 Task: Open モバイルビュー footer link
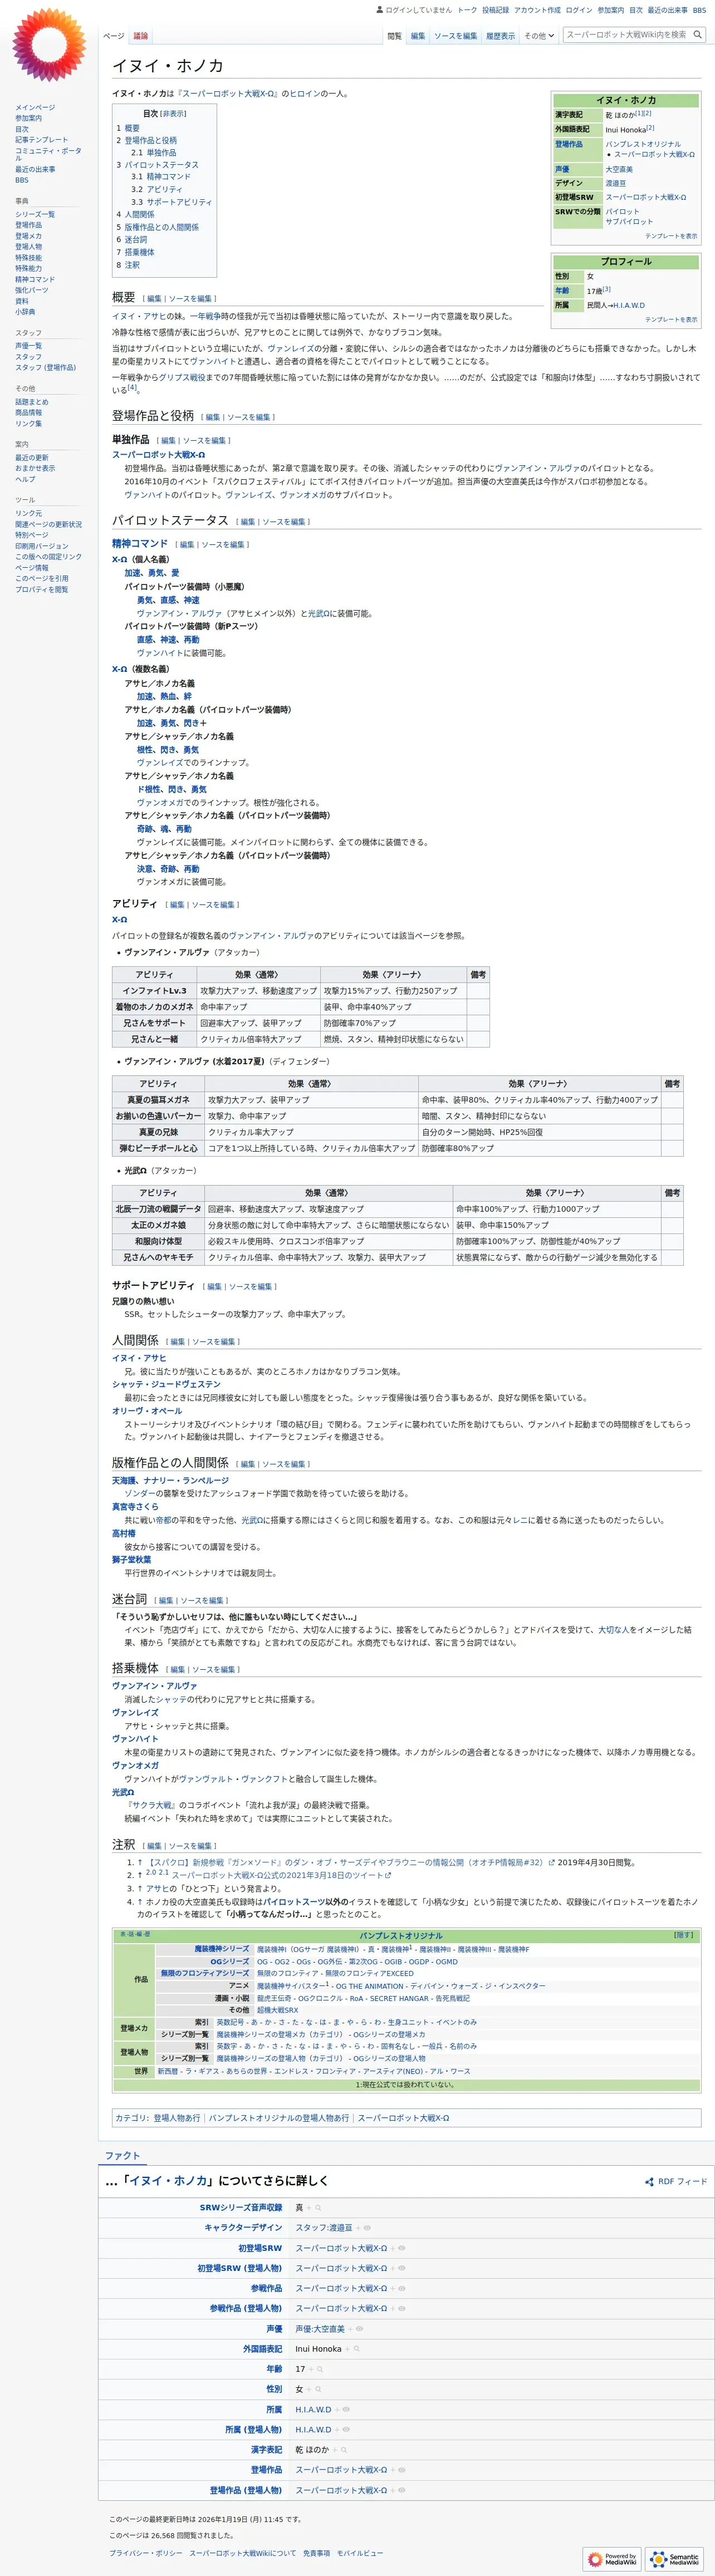click(360, 2553)
